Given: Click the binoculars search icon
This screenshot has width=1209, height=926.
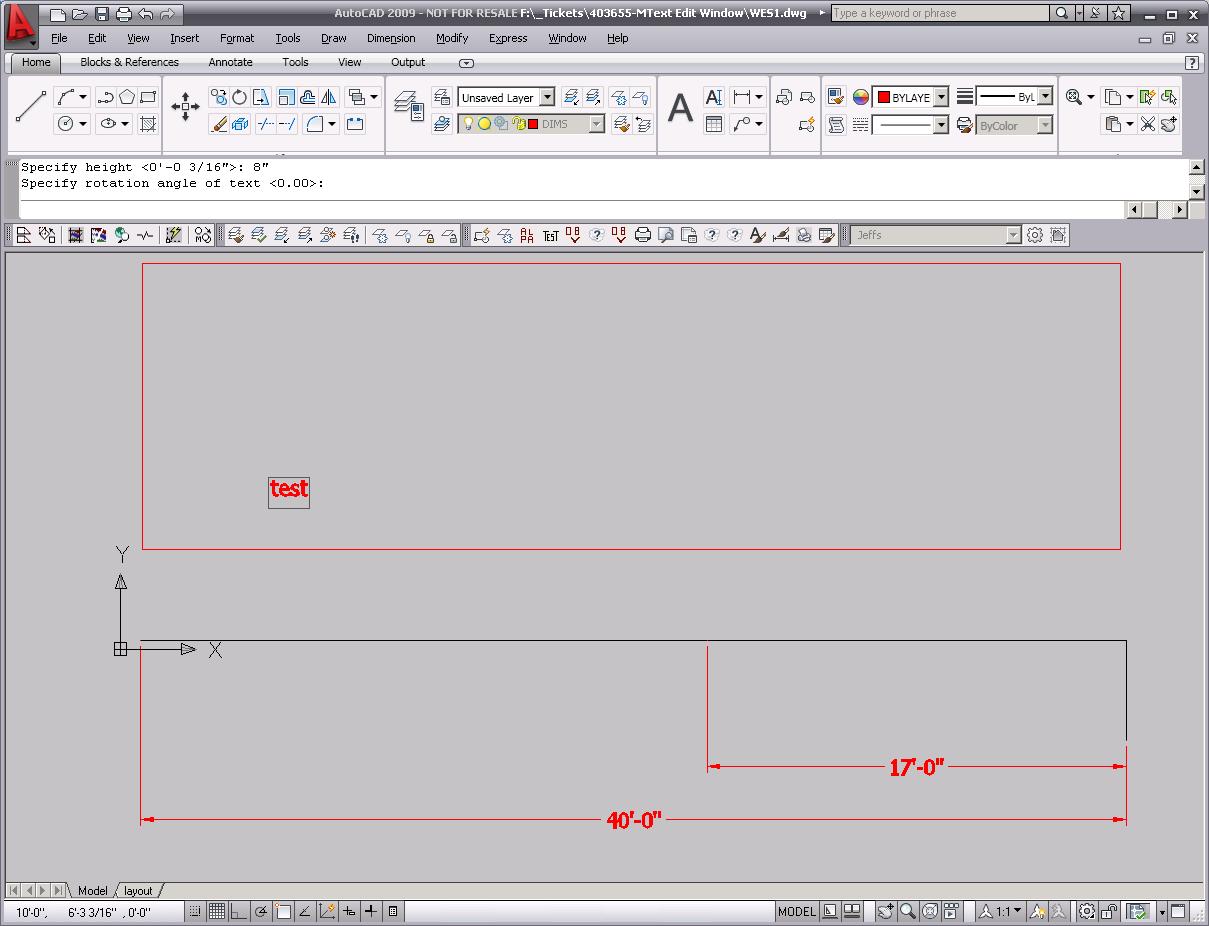Looking at the screenshot, I should click(1062, 13).
